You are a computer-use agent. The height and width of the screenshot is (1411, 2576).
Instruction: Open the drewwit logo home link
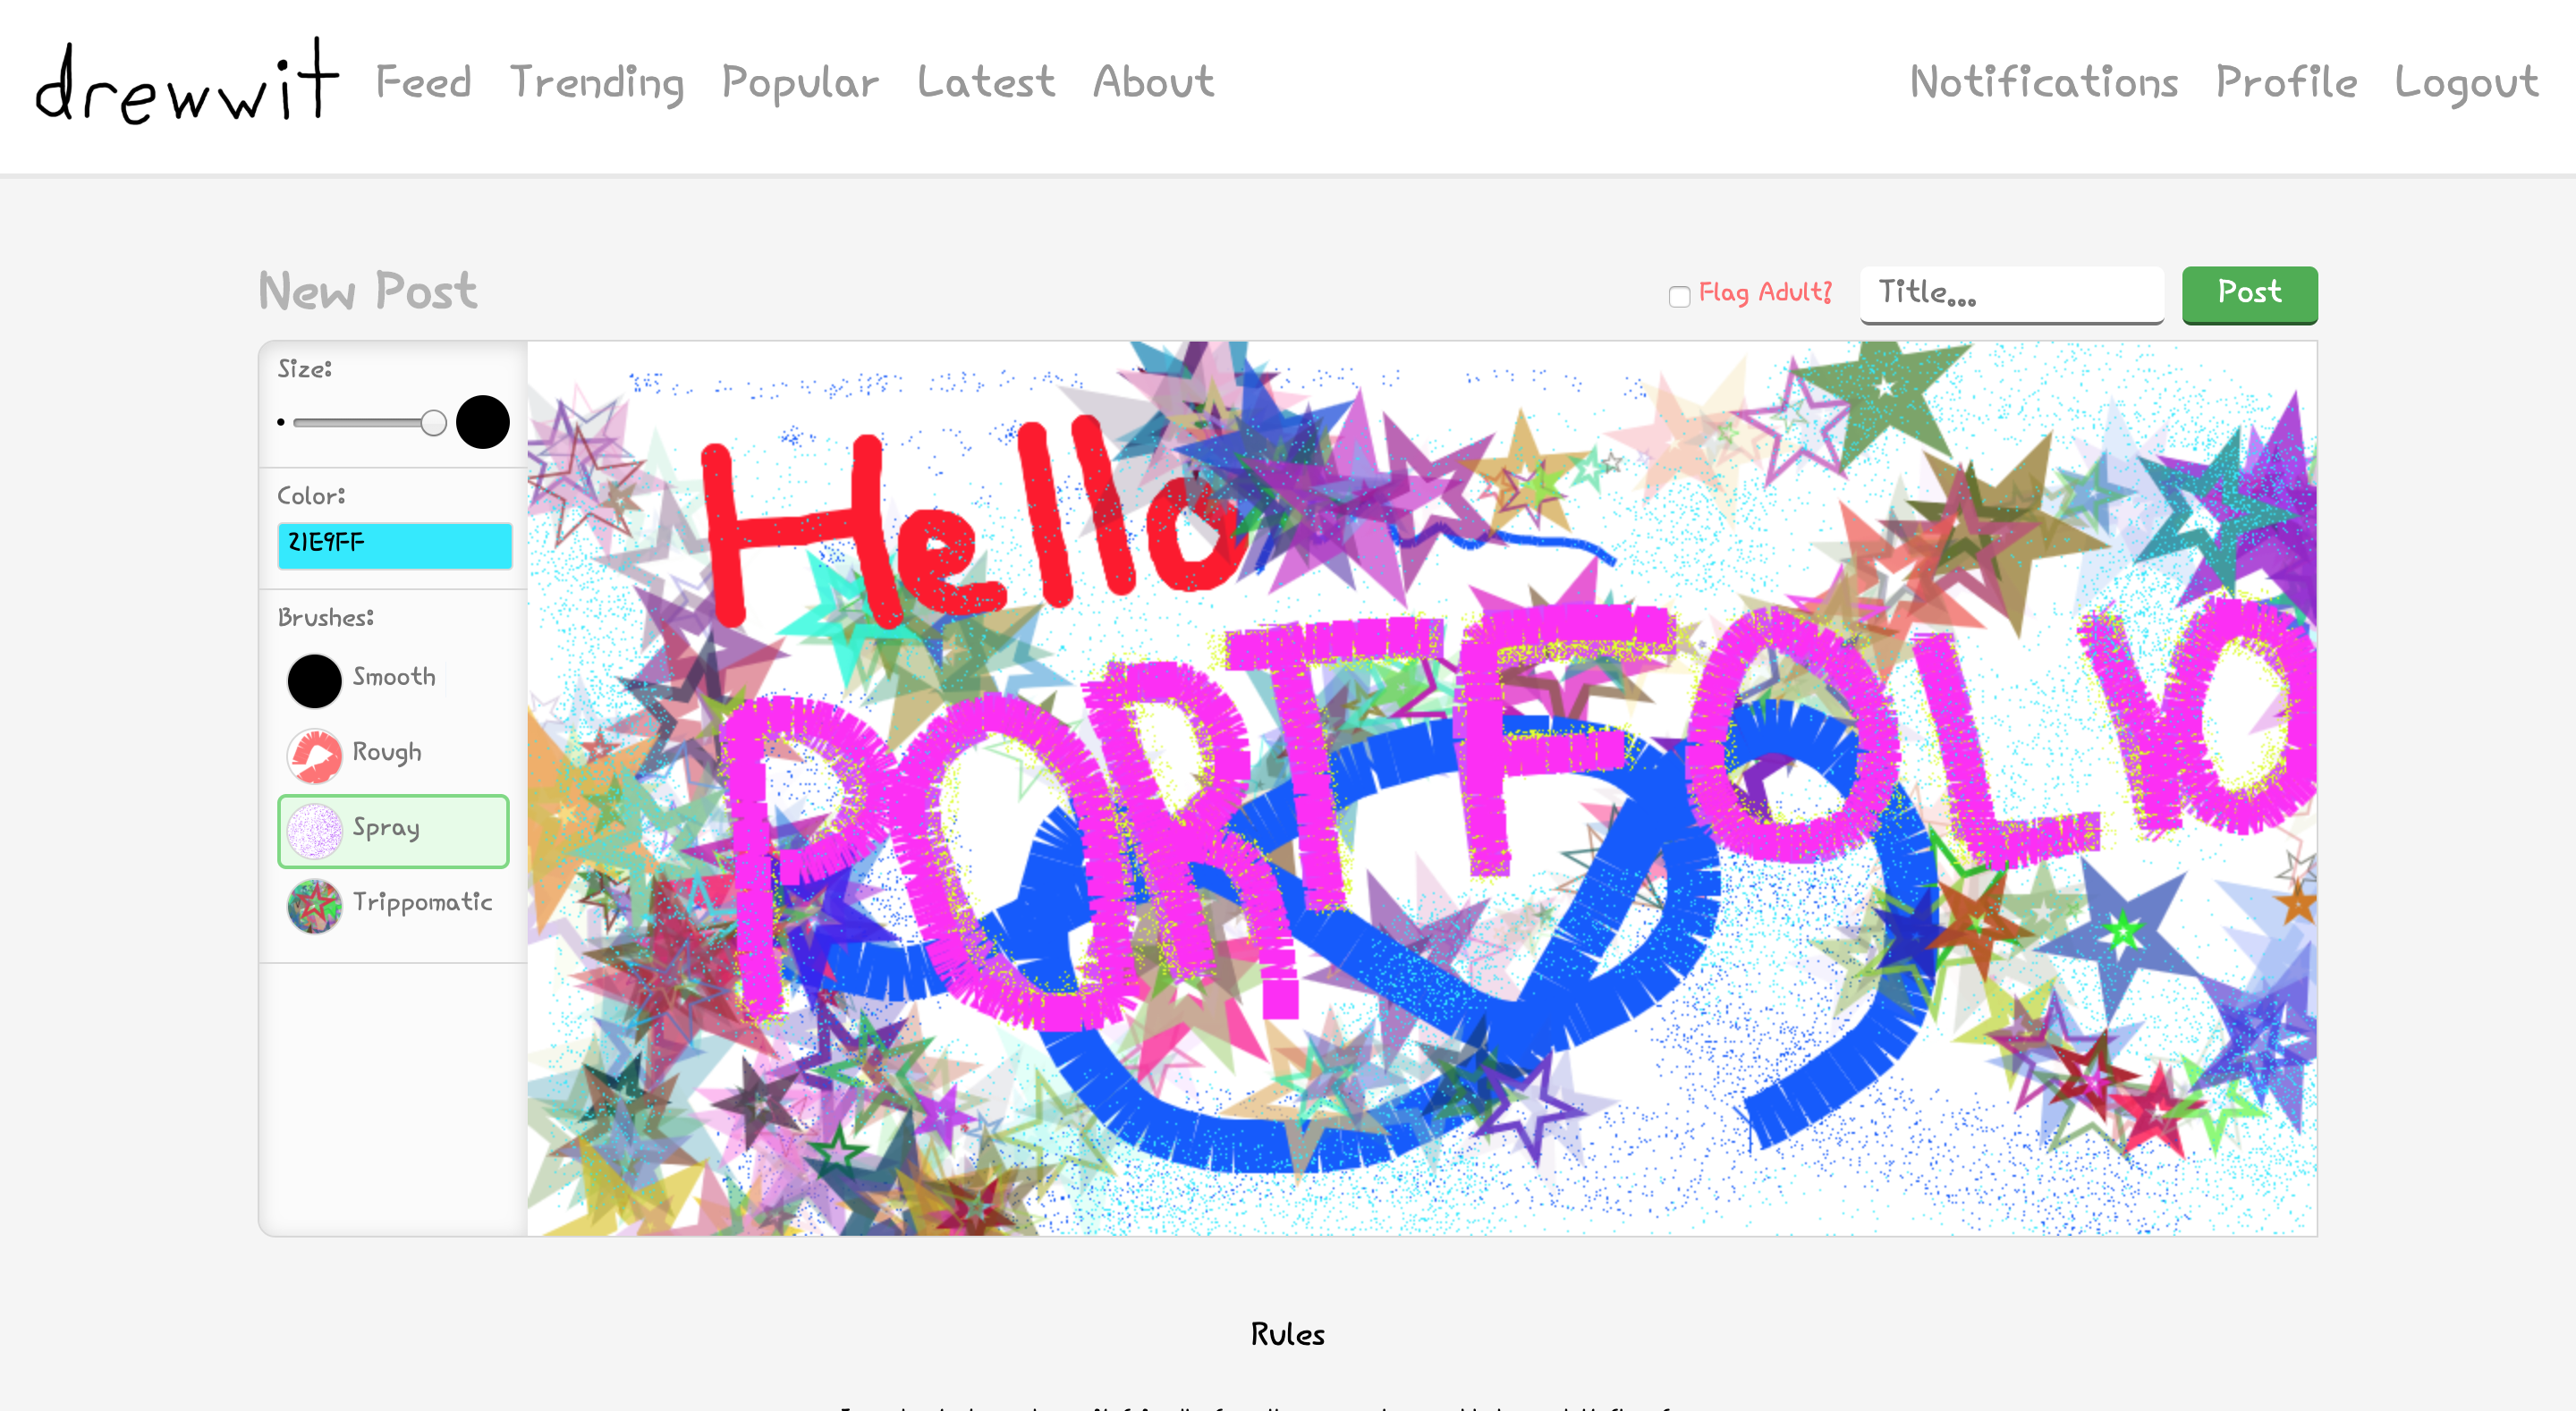188,82
